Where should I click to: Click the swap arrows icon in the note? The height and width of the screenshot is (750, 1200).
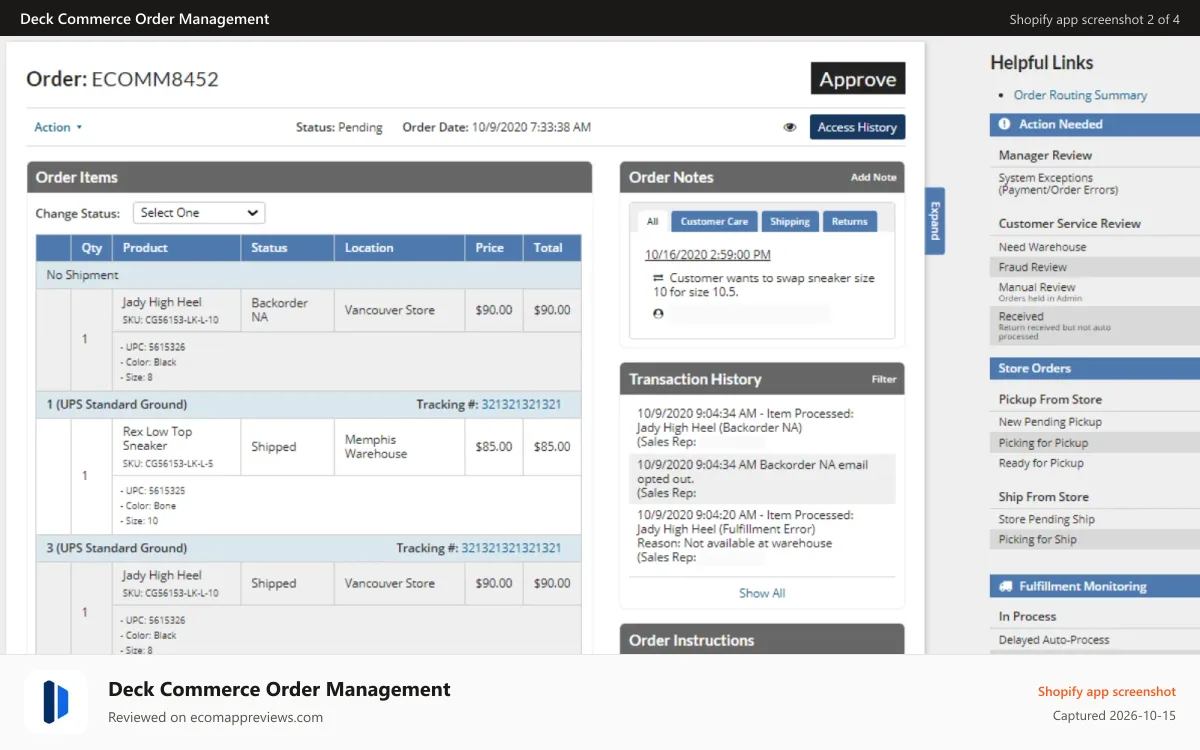[658, 278]
